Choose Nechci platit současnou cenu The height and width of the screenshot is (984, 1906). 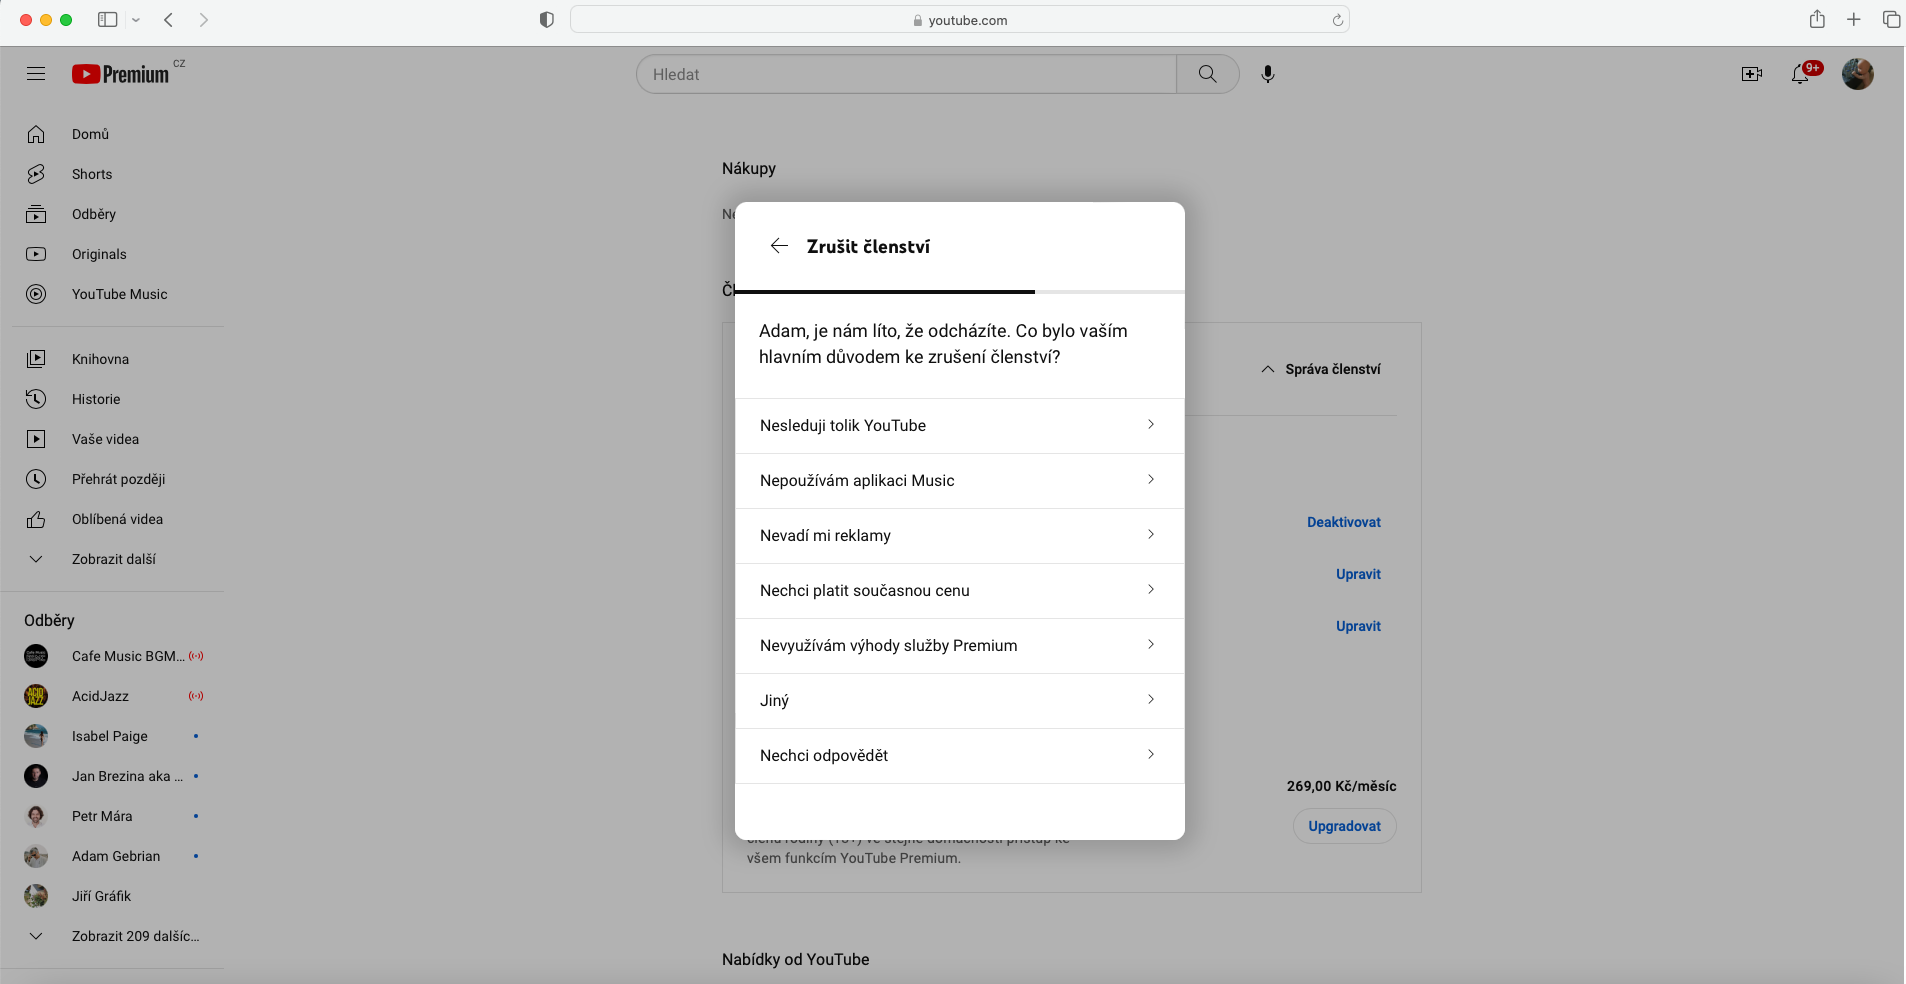[958, 591]
